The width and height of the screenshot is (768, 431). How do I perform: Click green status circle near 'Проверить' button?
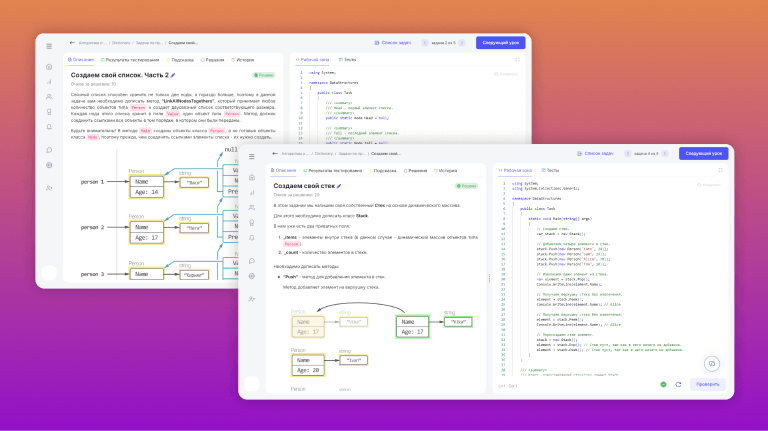pos(663,384)
